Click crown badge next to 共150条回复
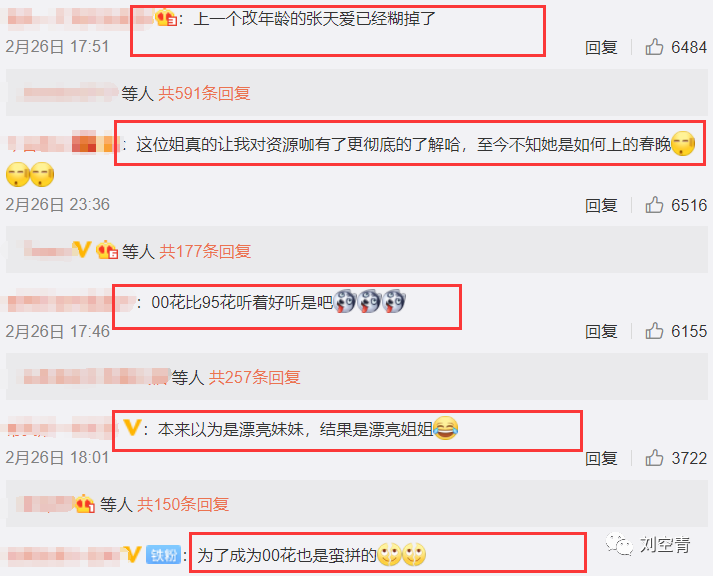 (x=85, y=503)
